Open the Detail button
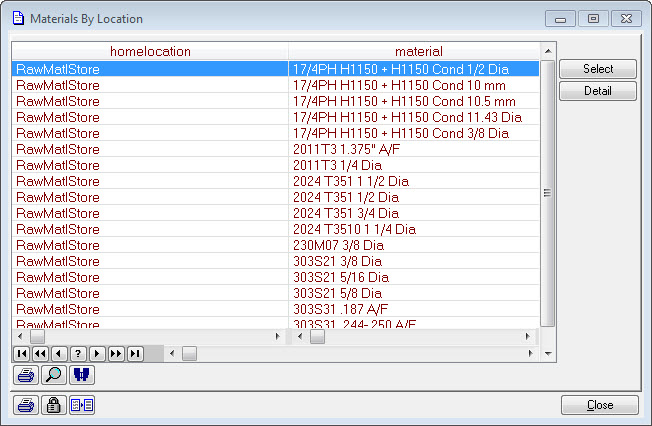This screenshot has height=426, width=652. click(598, 91)
